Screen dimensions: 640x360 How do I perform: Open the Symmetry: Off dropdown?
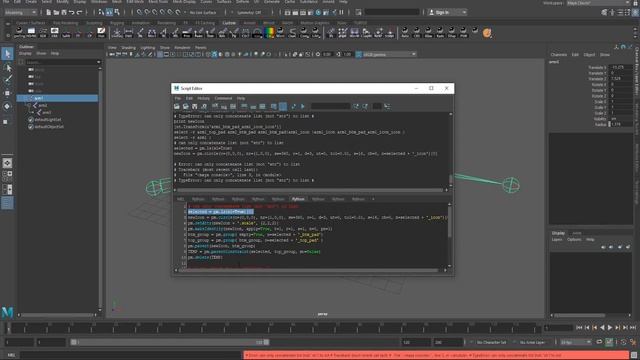tap(249, 13)
